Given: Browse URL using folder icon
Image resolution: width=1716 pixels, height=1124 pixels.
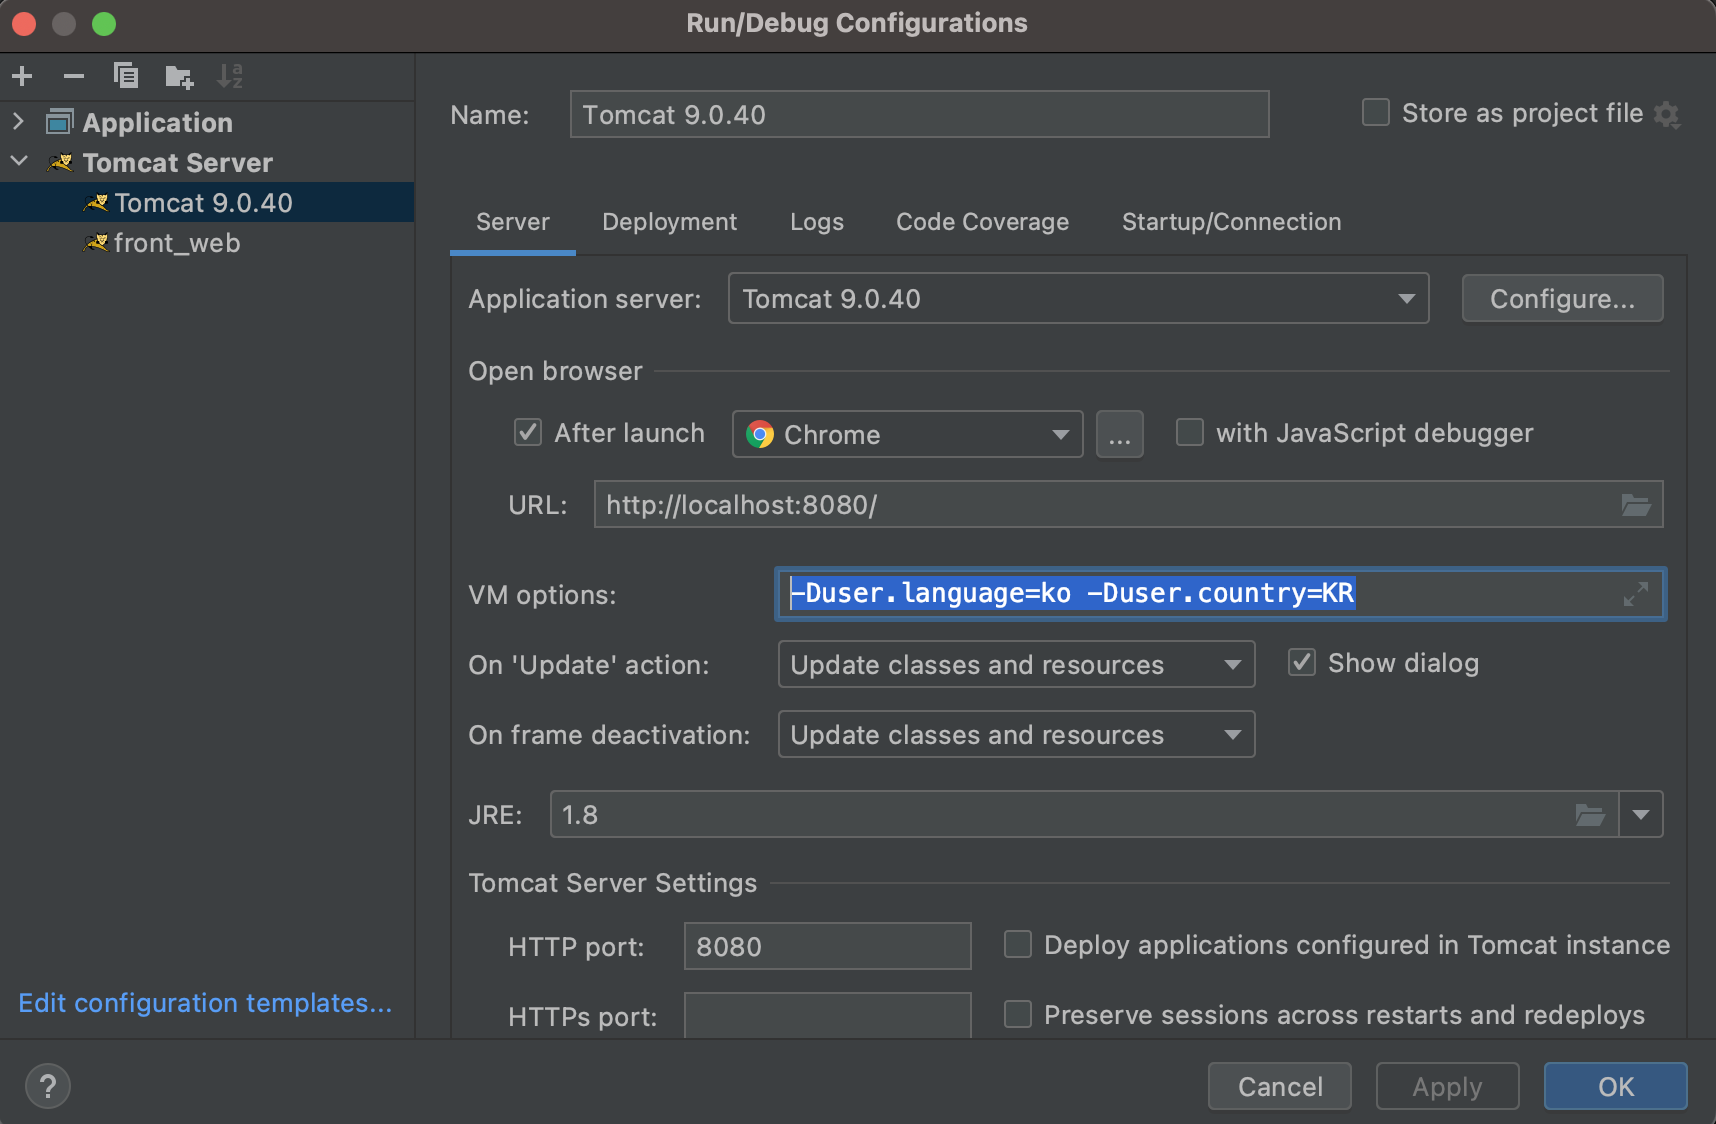Looking at the screenshot, I should pyautogui.click(x=1636, y=505).
